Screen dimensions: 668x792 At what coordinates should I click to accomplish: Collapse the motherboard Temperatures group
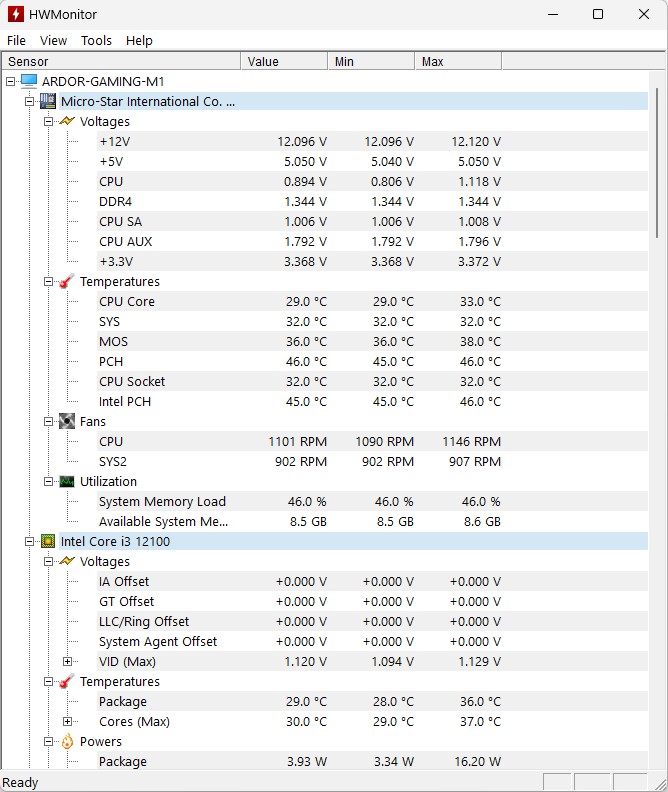click(48, 281)
